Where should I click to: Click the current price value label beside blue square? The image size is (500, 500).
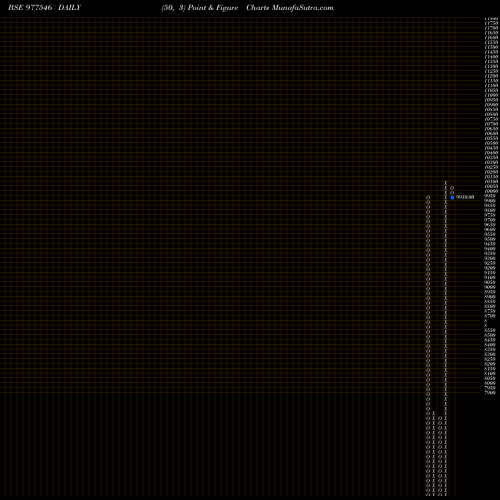pos(465,197)
